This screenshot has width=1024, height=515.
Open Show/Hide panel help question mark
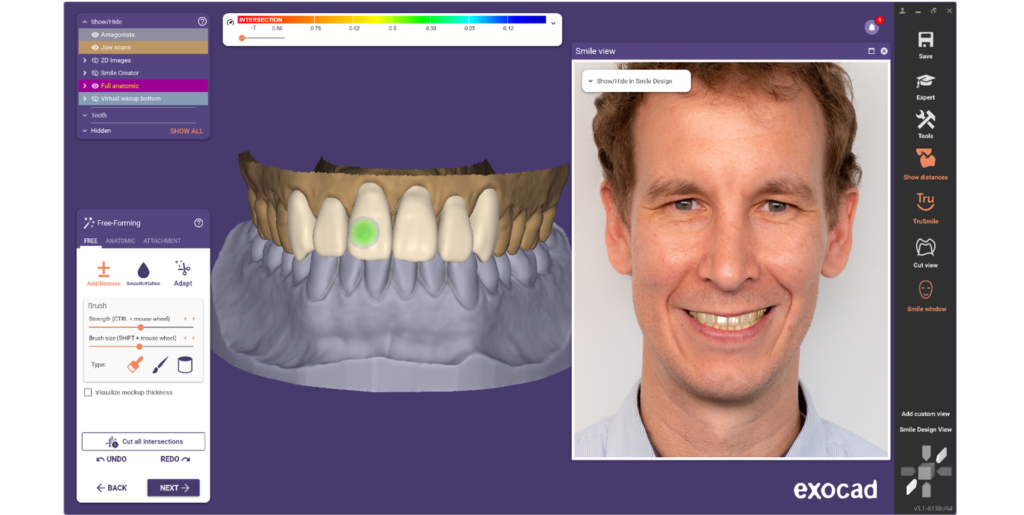202,22
